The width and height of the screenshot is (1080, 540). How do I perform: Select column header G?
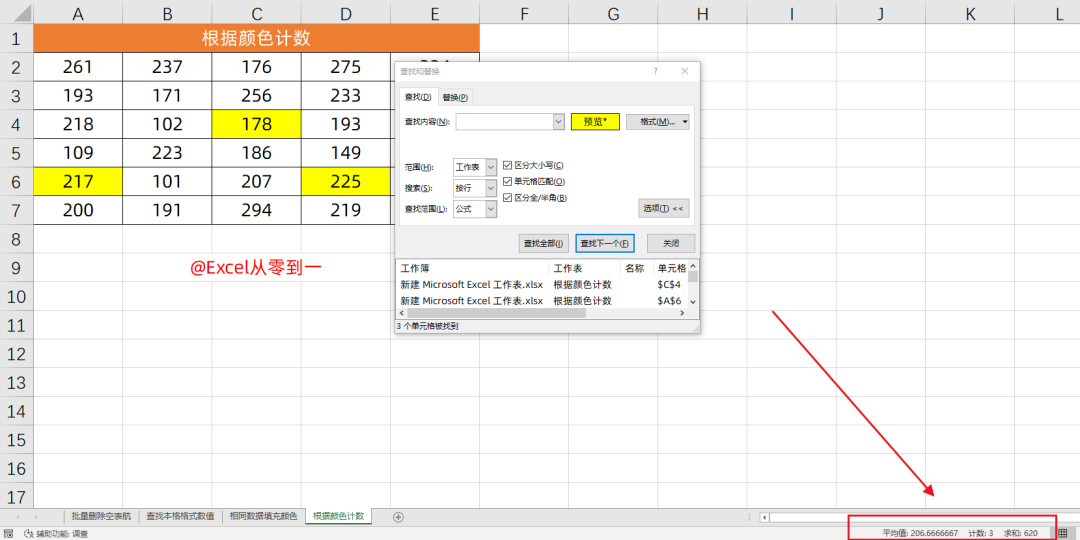pos(613,12)
